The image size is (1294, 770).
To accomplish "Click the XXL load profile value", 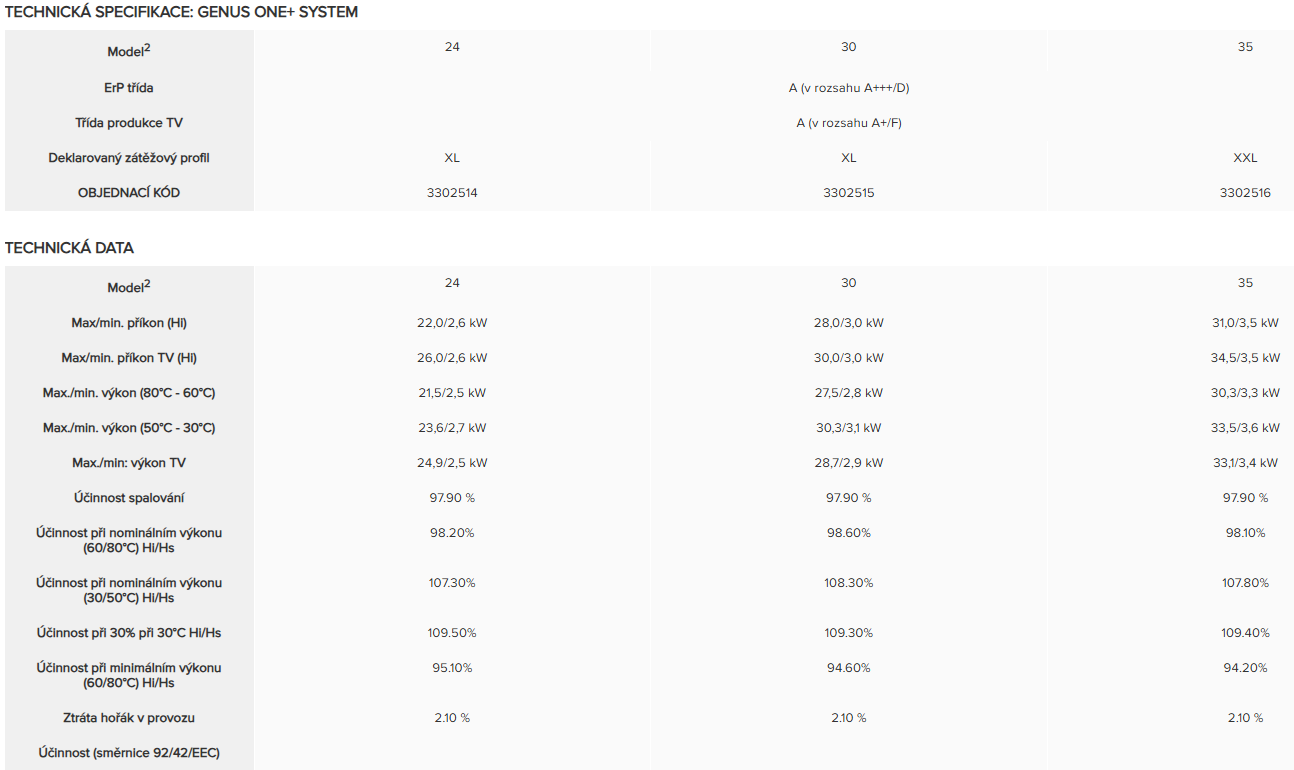I will 1244,158.
